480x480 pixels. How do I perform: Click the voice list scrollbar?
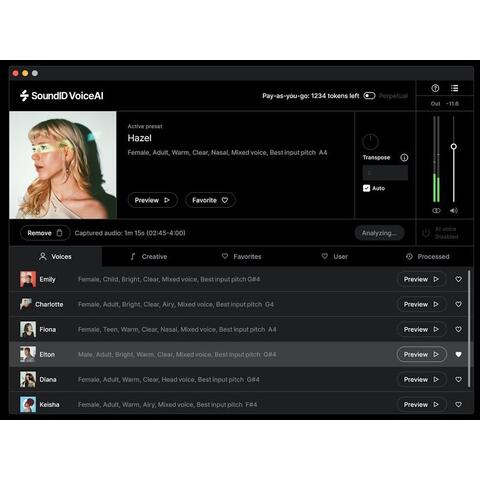click(x=469, y=329)
